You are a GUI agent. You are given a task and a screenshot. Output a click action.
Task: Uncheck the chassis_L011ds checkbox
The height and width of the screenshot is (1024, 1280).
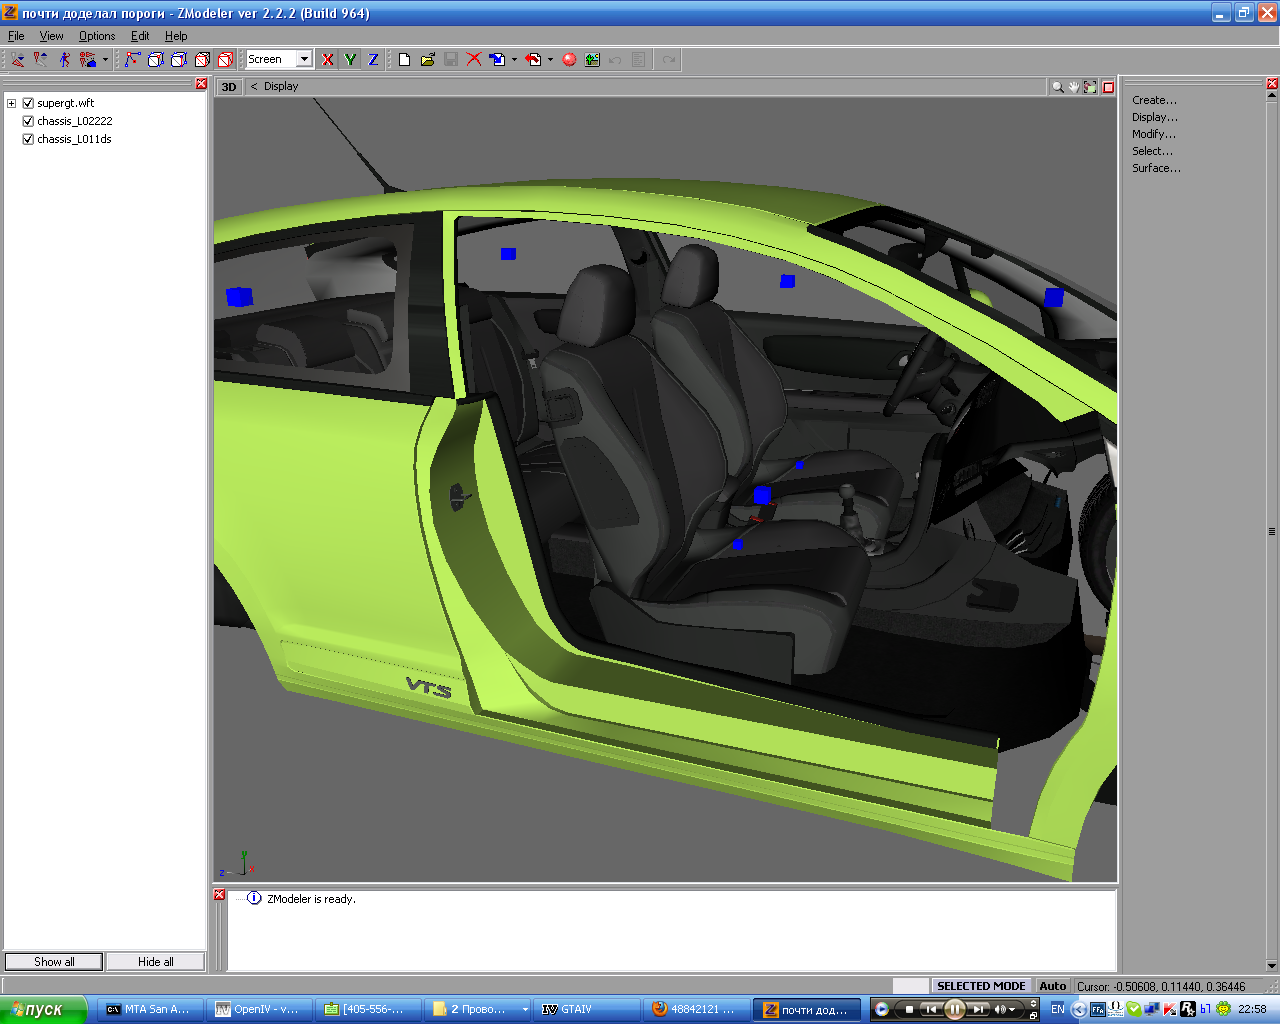click(28, 139)
